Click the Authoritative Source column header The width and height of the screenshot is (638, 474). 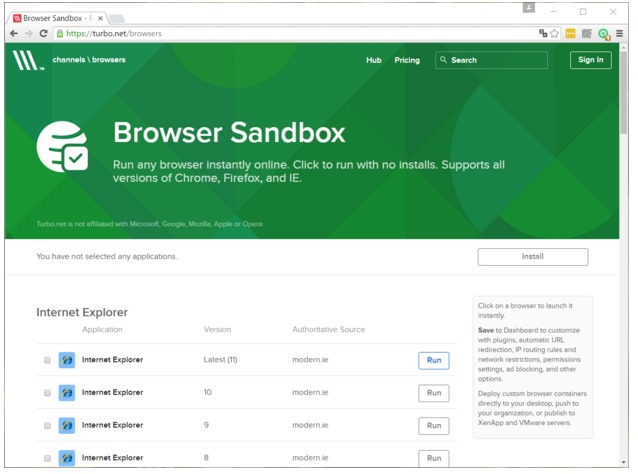coord(328,329)
